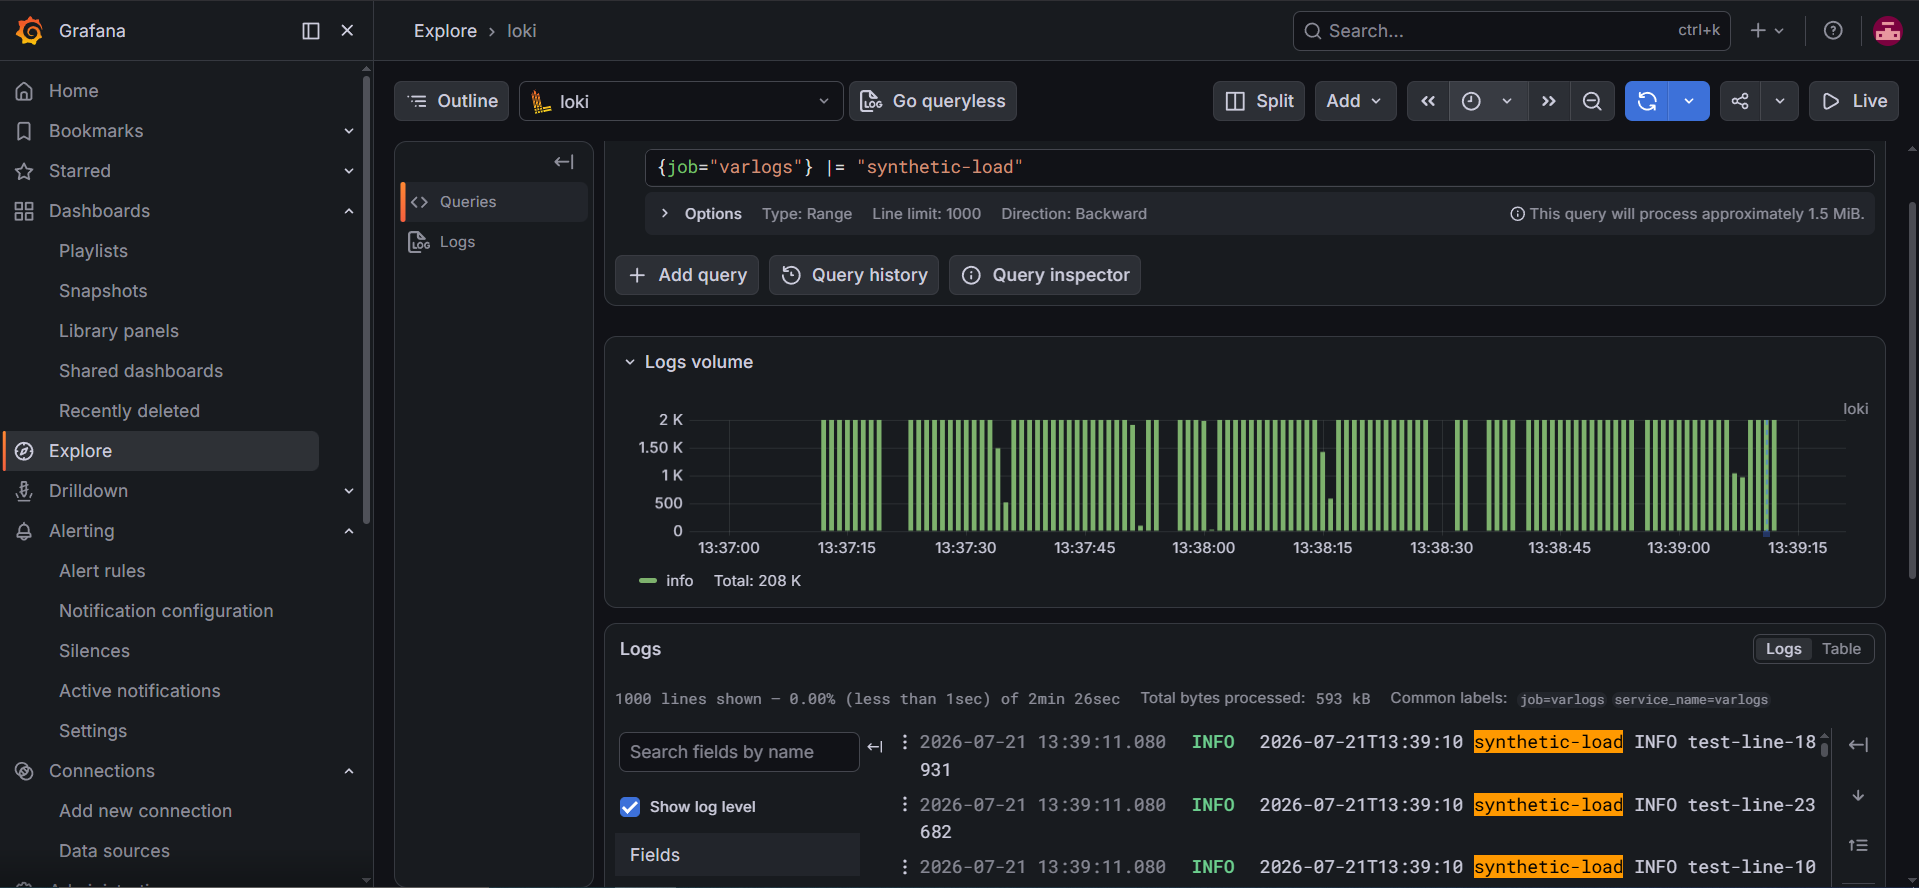
Task: Open the help question mark icon
Action: tap(1833, 31)
